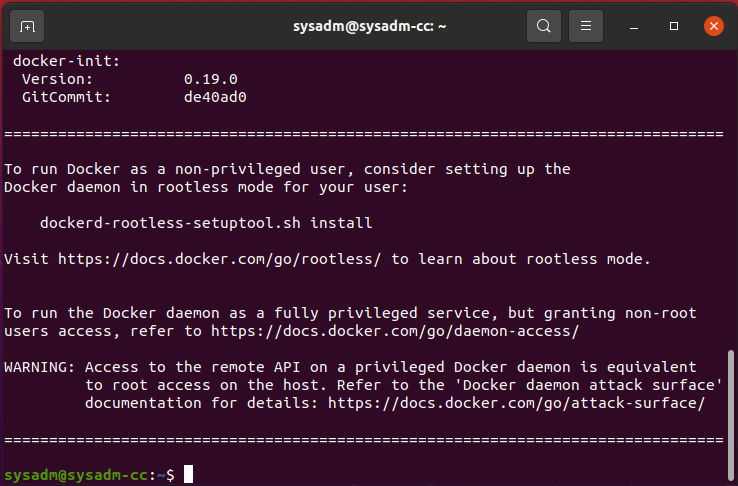Click the window title sysadm@sysadm-cc: ~
The image size is (738, 486).
[368, 26]
